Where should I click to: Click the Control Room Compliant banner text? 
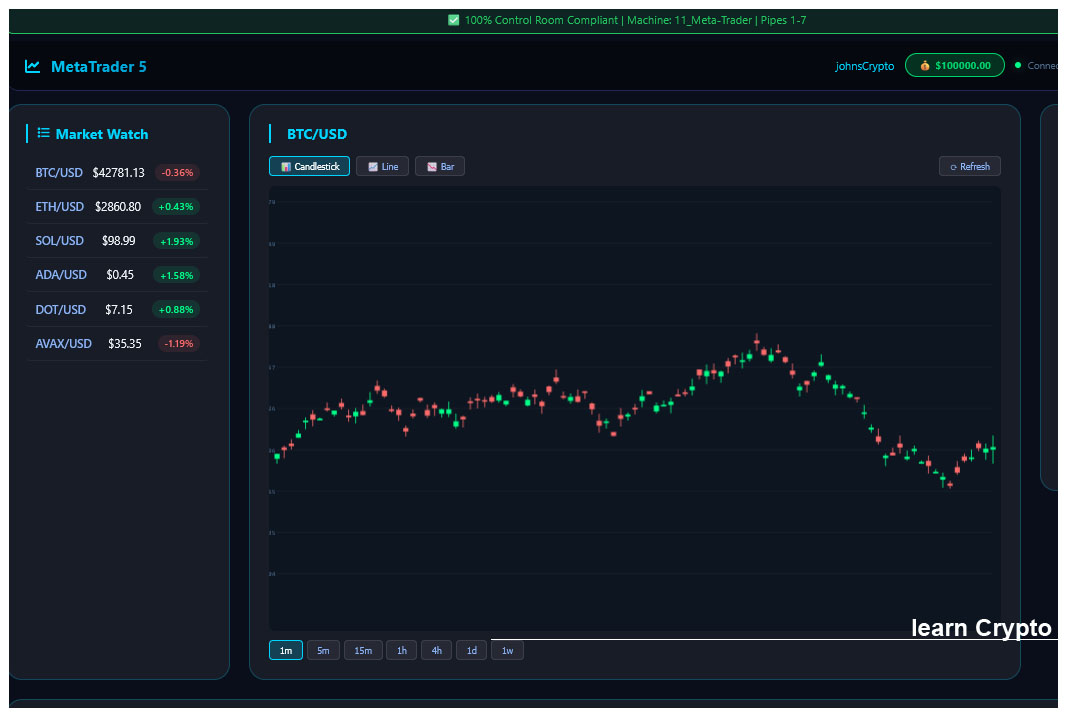tap(636, 20)
